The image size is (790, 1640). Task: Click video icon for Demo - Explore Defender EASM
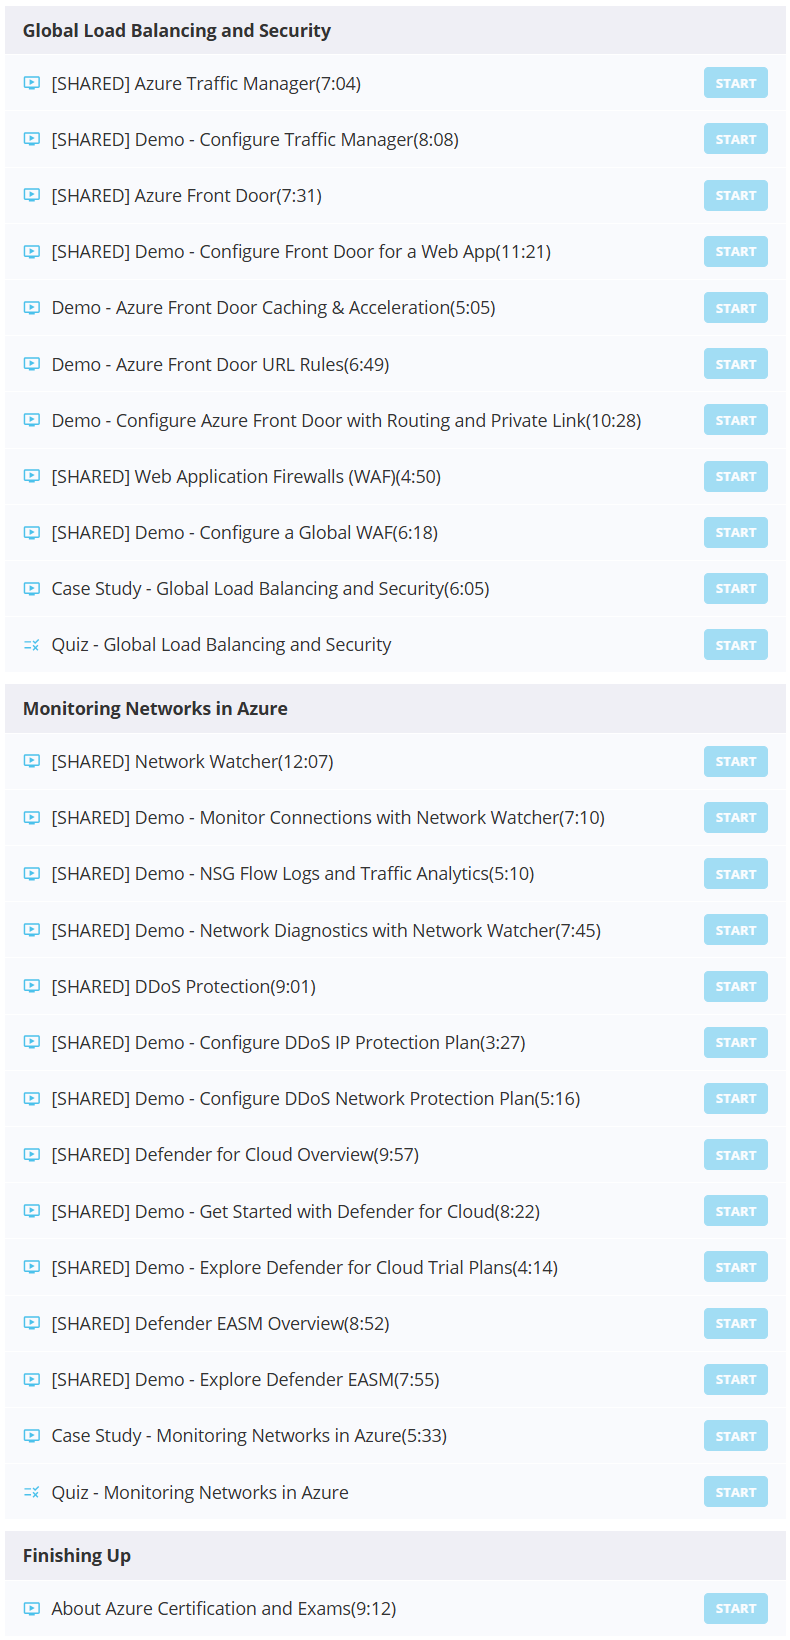point(32,1379)
